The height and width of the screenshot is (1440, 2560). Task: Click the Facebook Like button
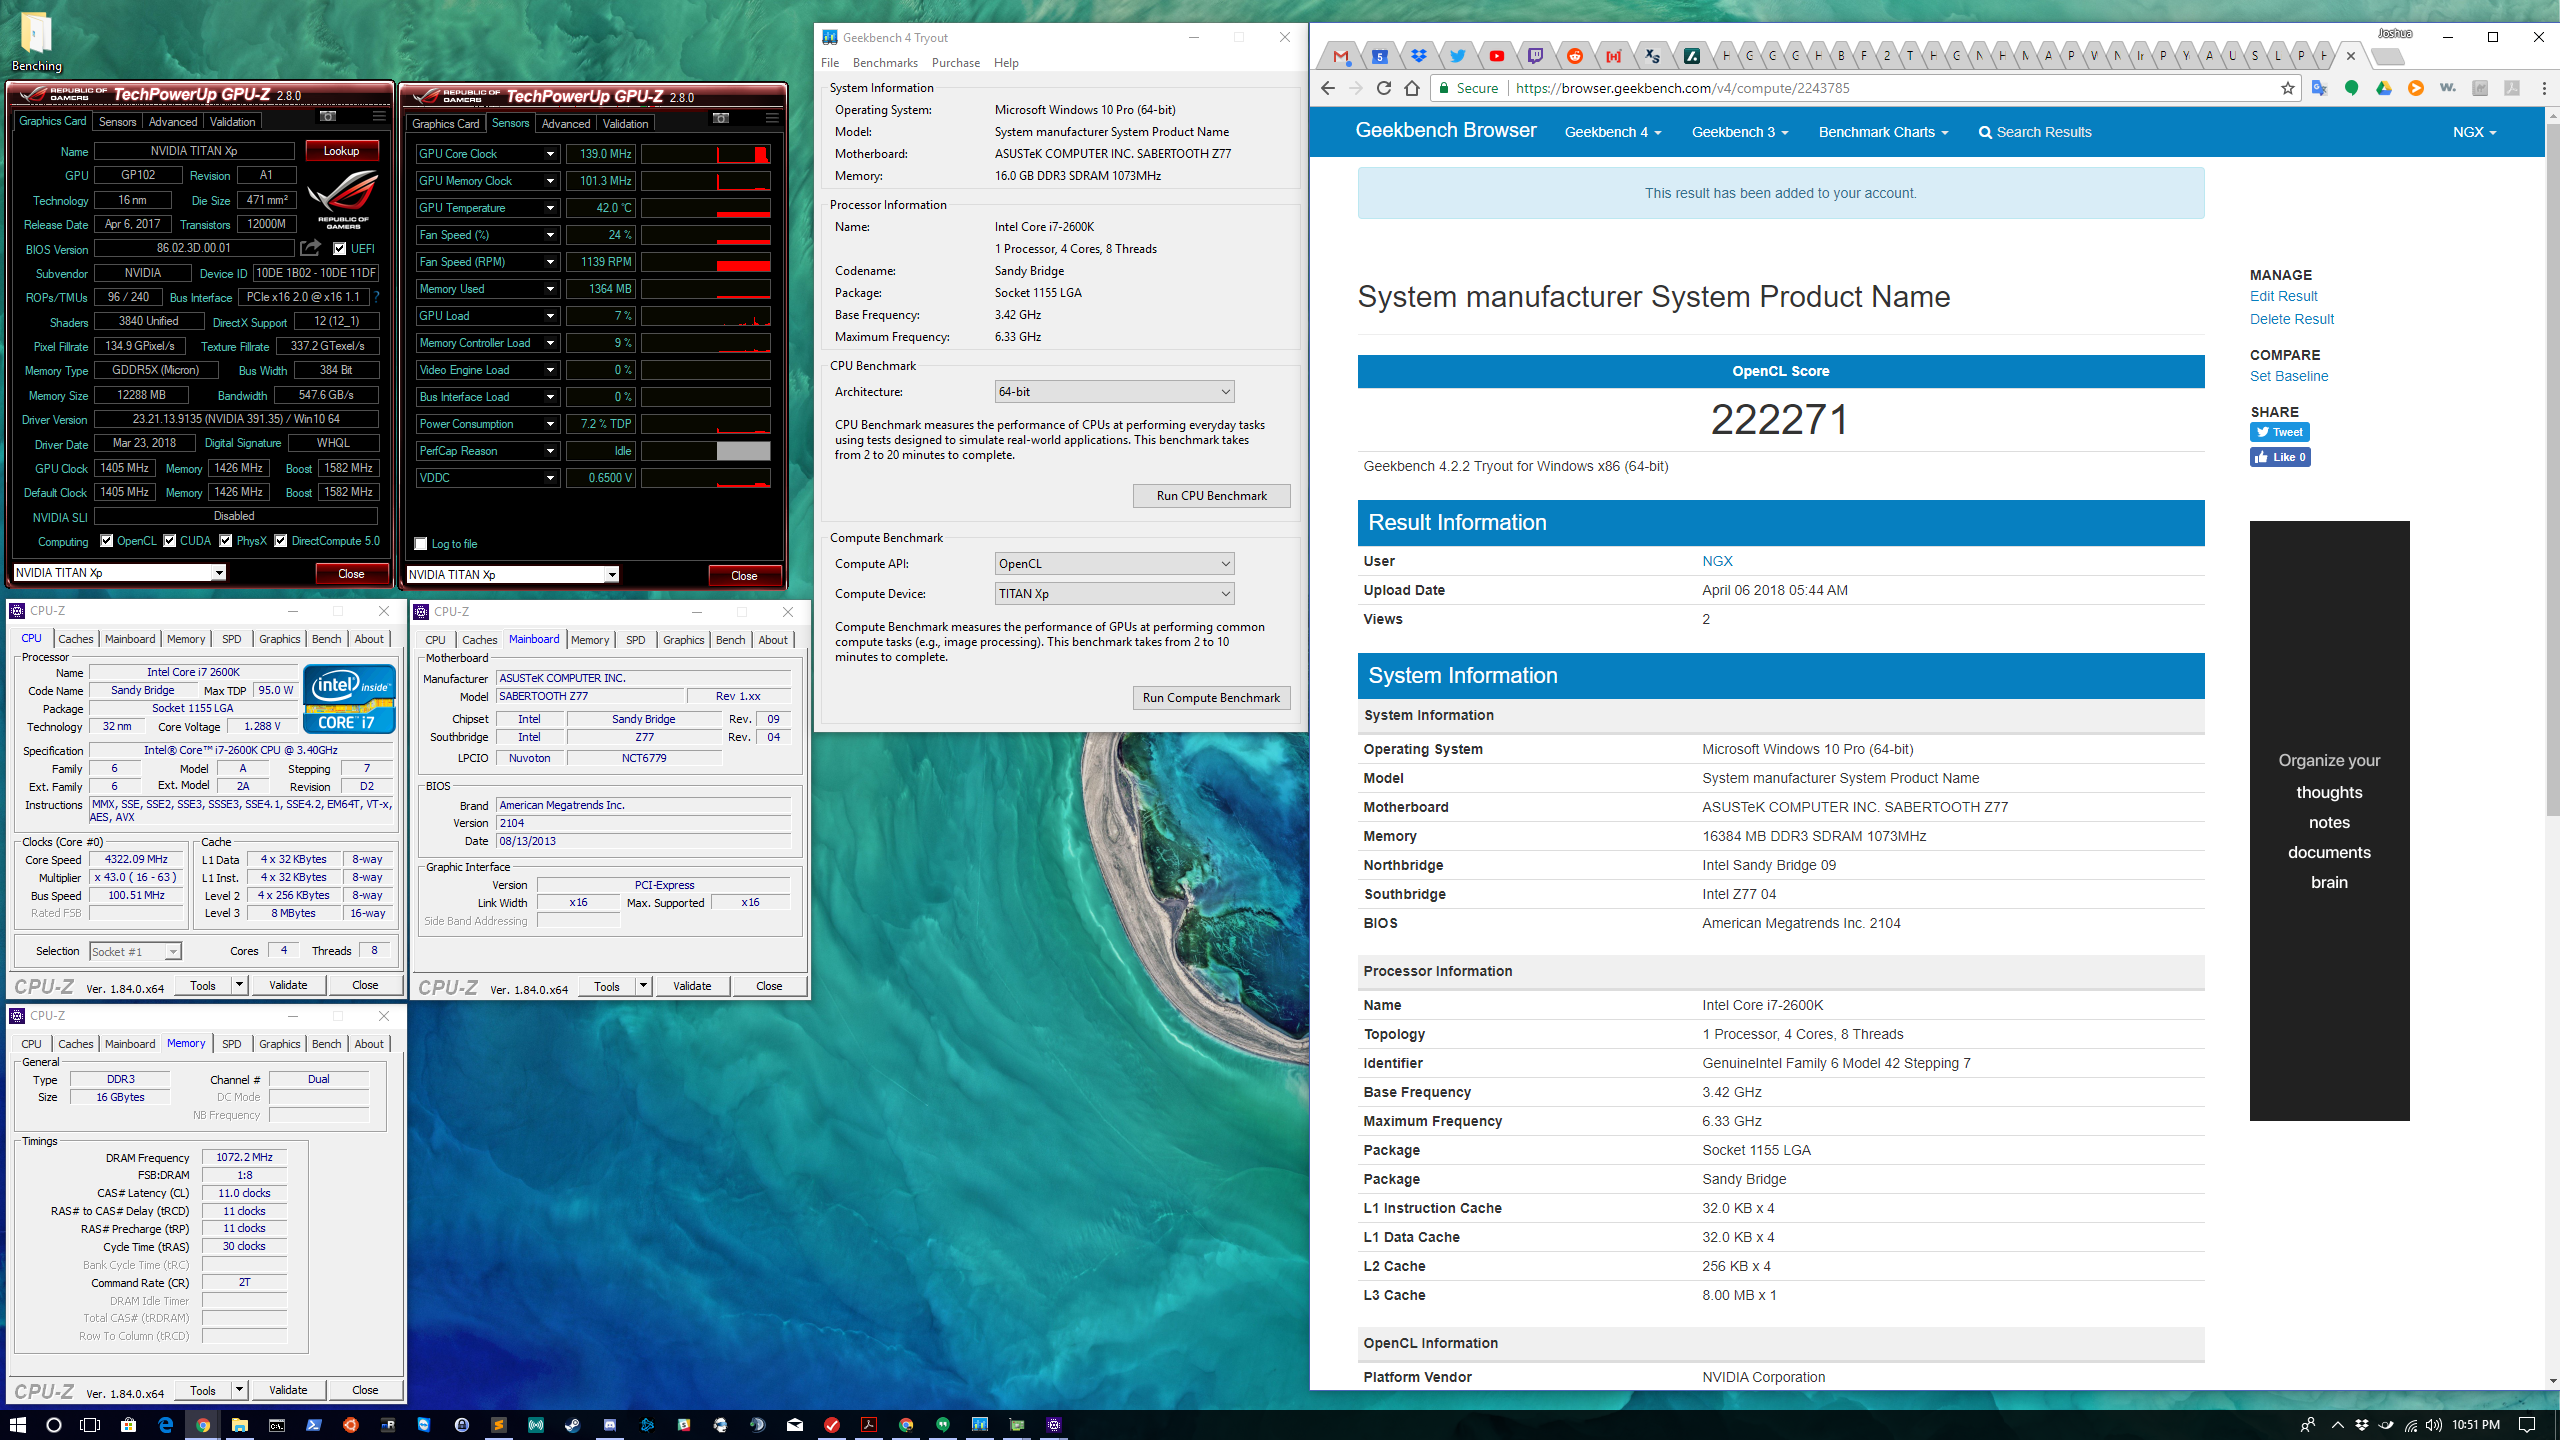coord(2280,457)
